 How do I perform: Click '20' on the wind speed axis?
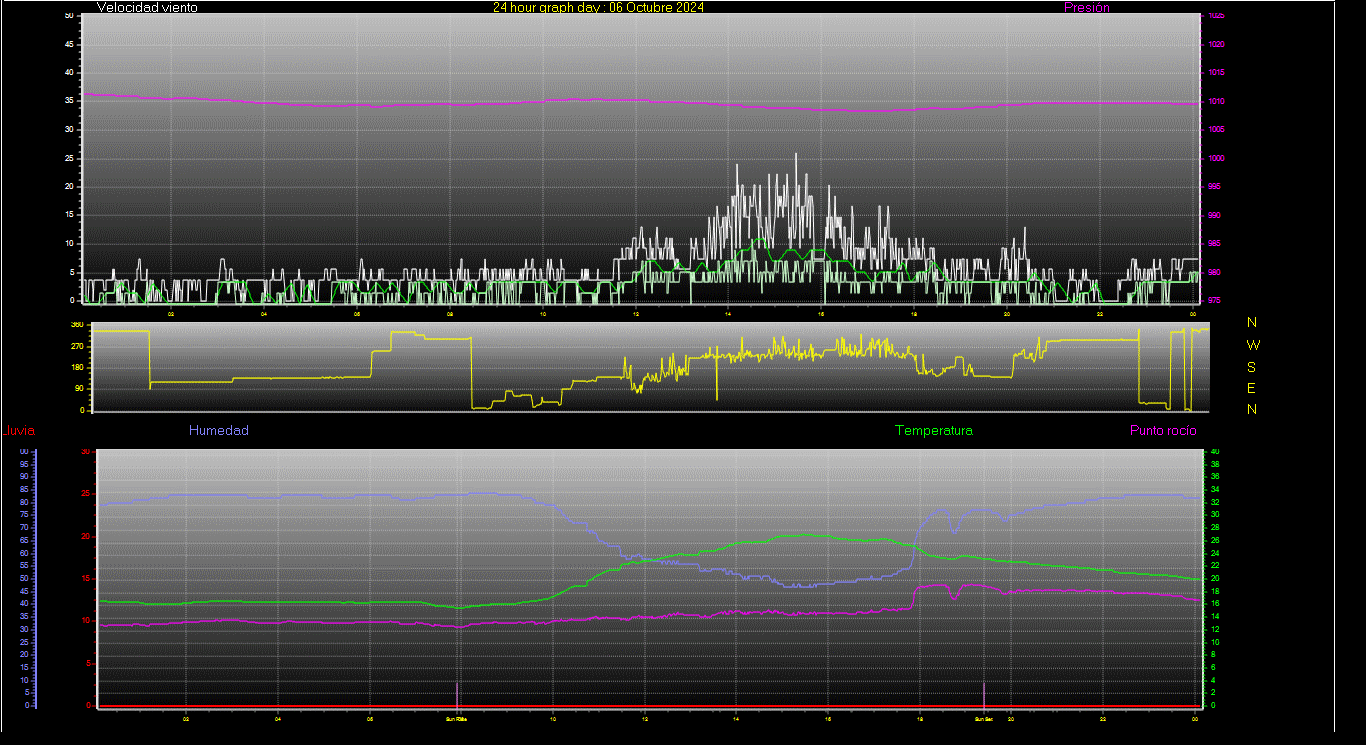69,187
